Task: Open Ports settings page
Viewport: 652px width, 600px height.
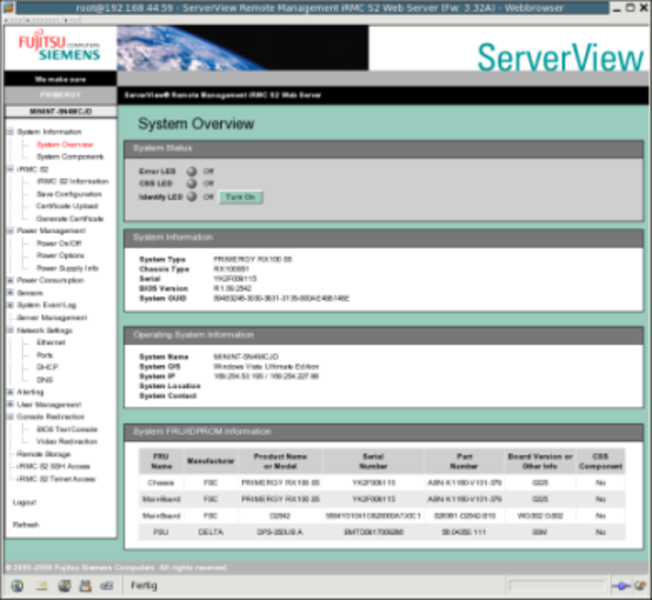Action: tap(44, 355)
